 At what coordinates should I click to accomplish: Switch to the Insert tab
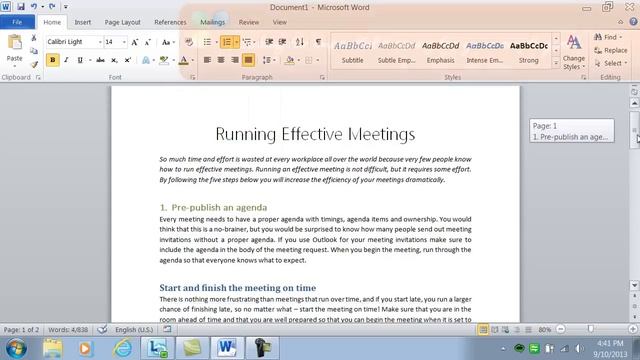coord(82,22)
